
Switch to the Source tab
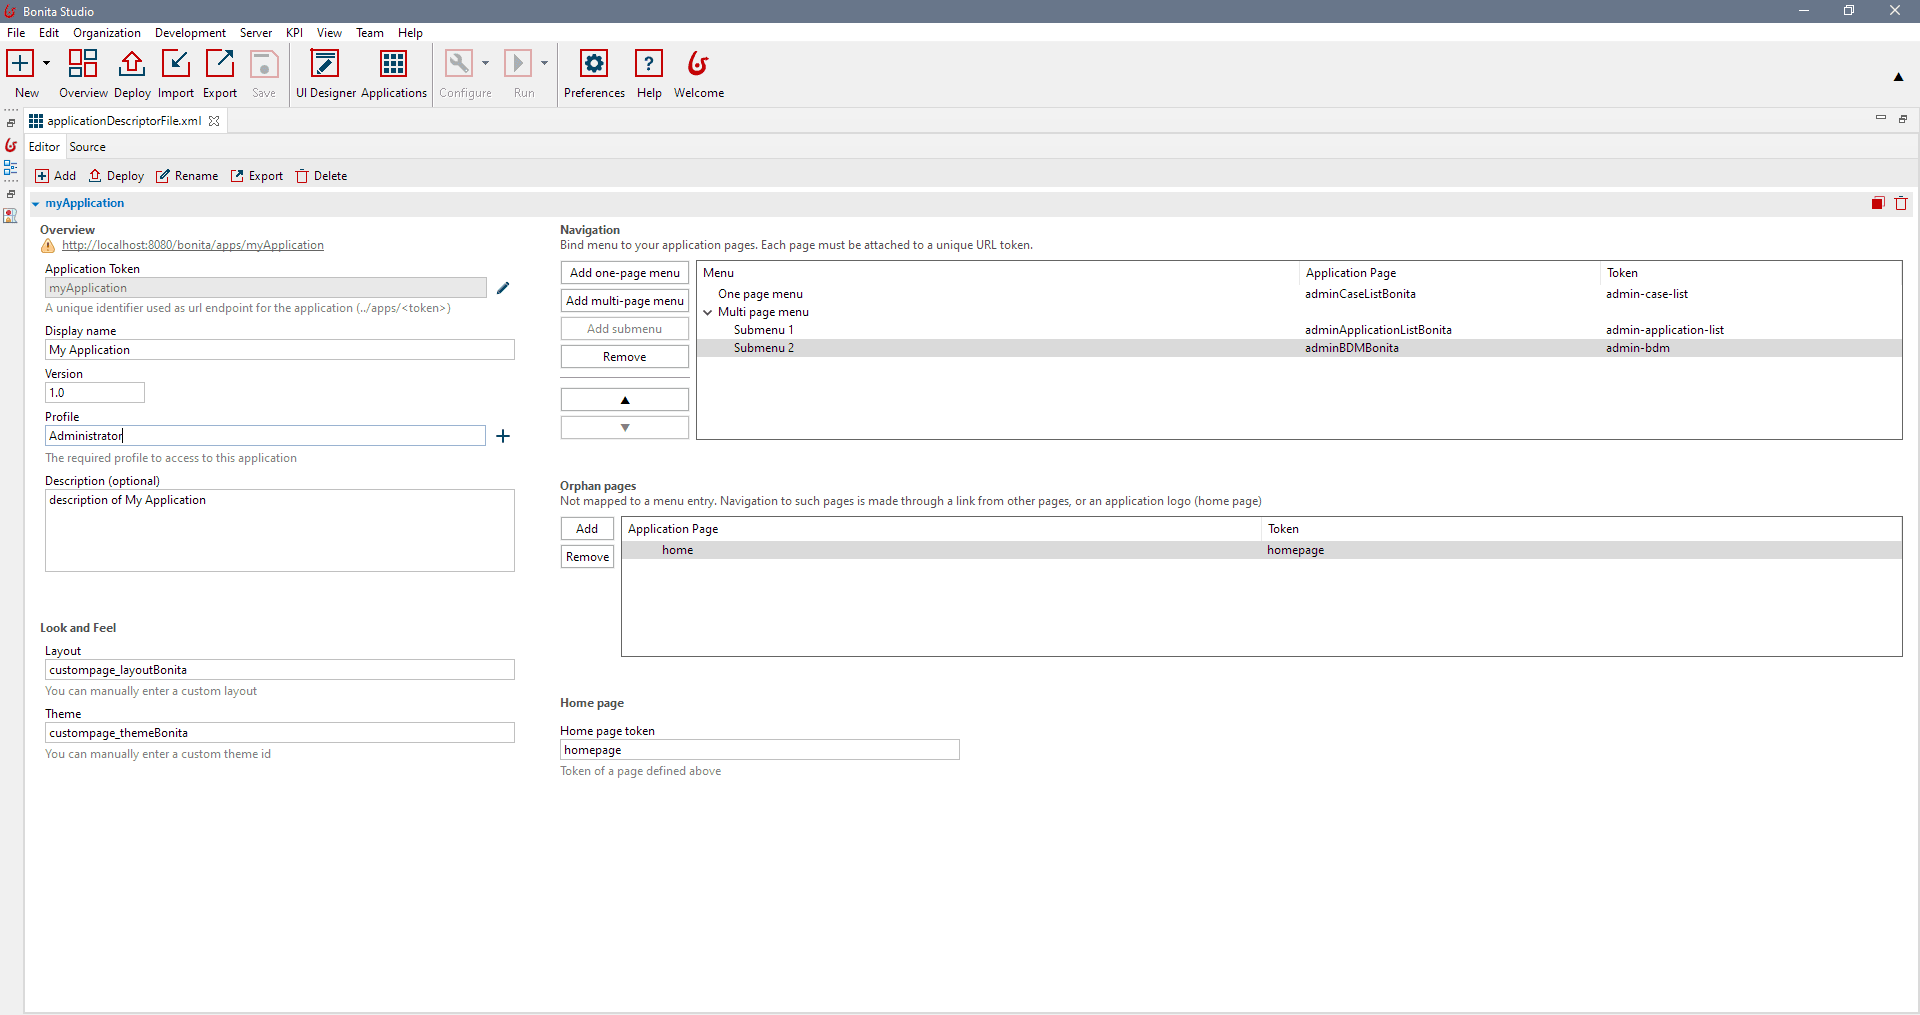coord(88,146)
